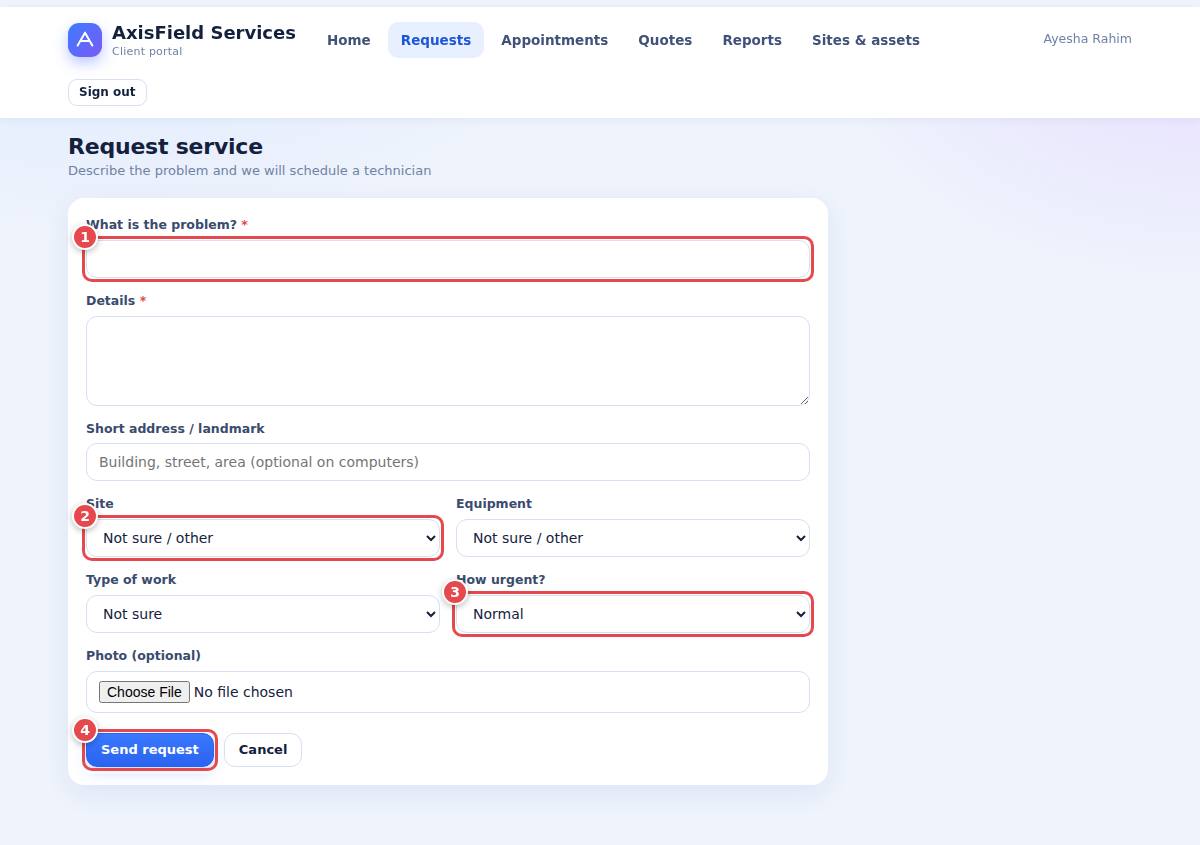Click the Sign out button
Screen dimensions: 1200x845
point(107,92)
